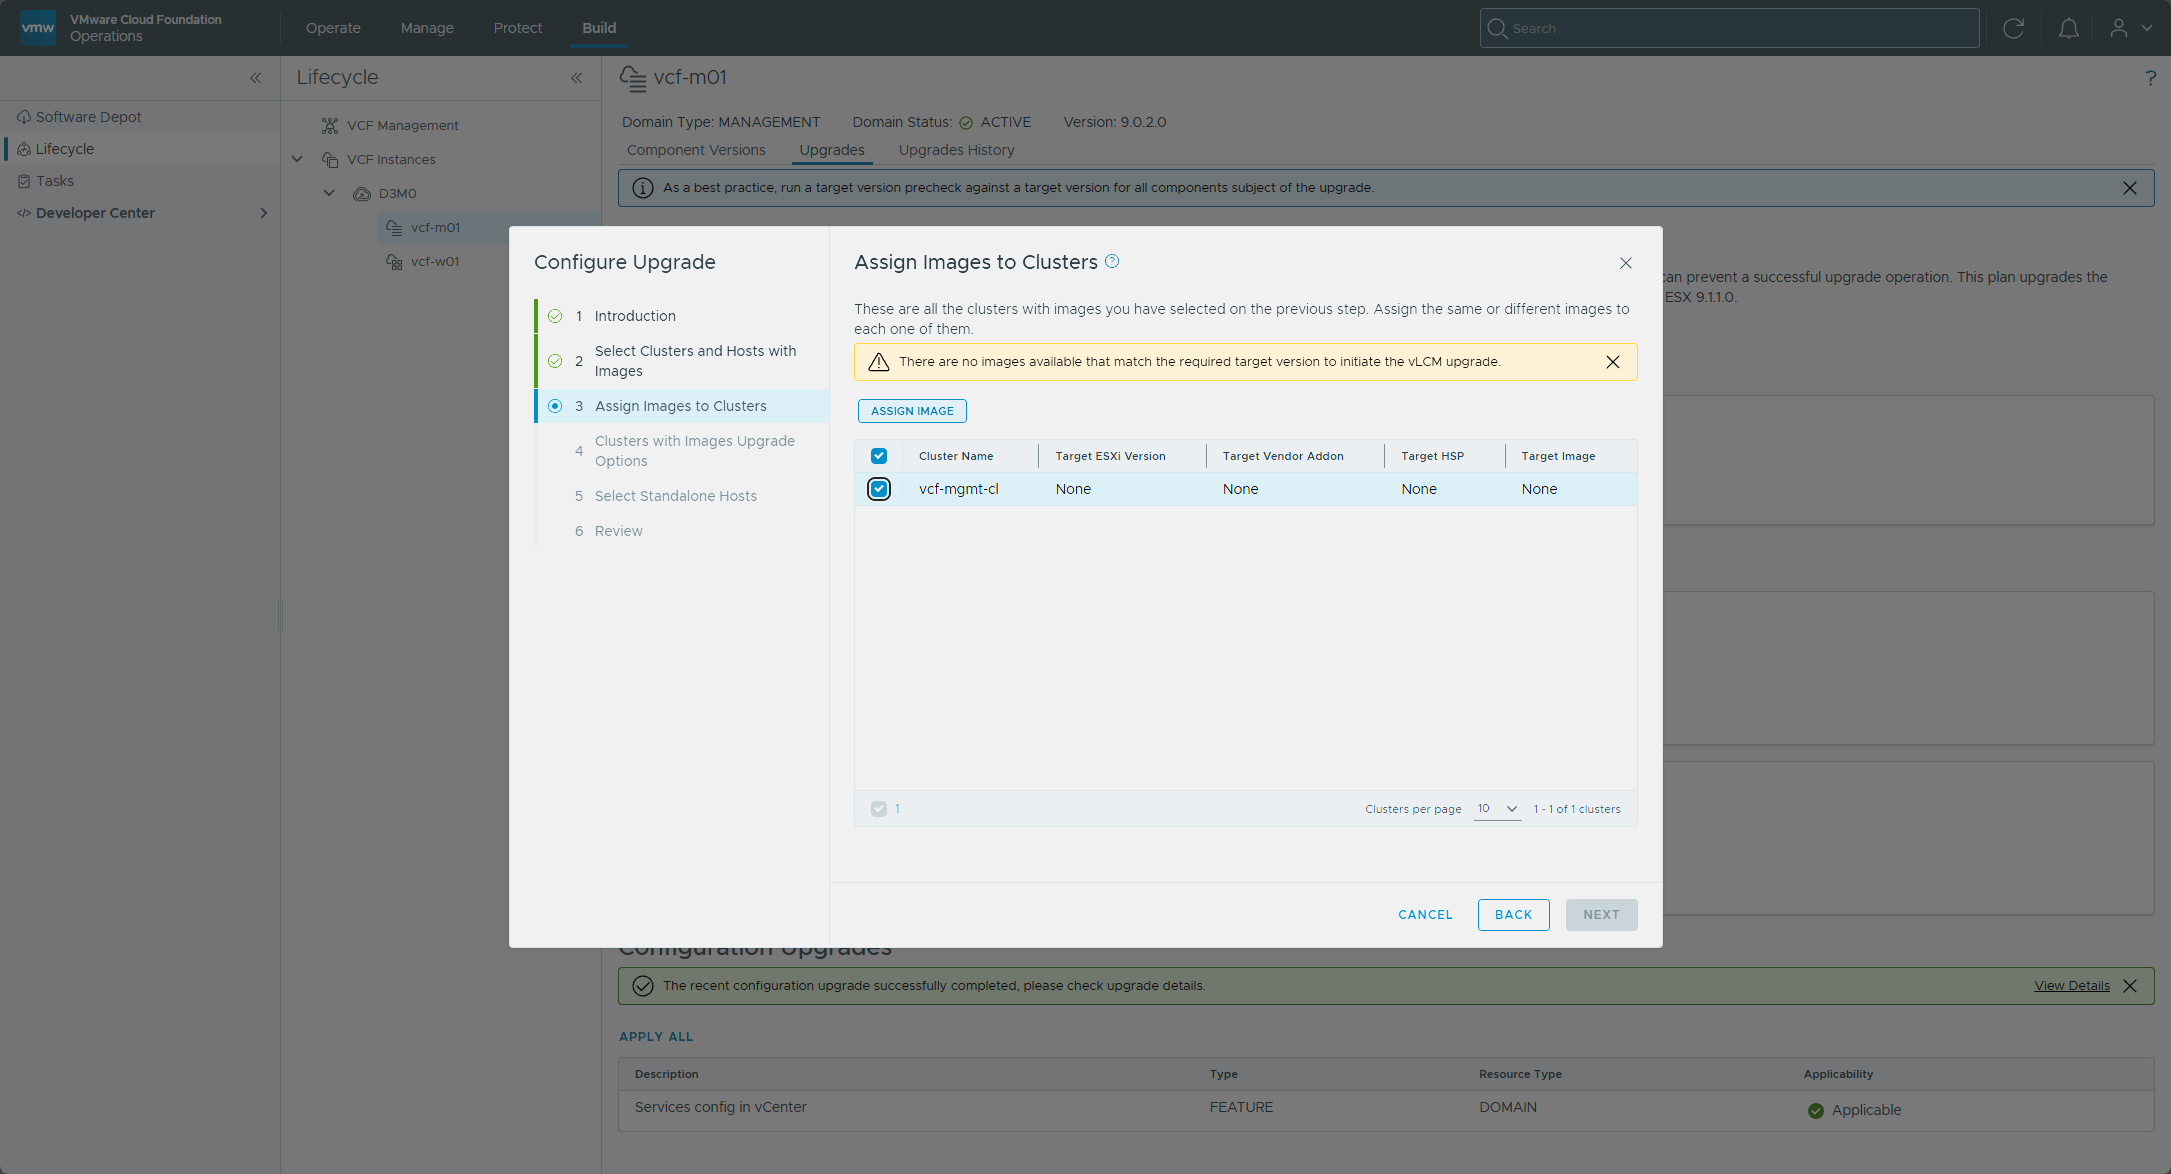Open the Clusters per page dropdown
The image size is (2171, 1174).
pyautogui.click(x=1497, y=809)
